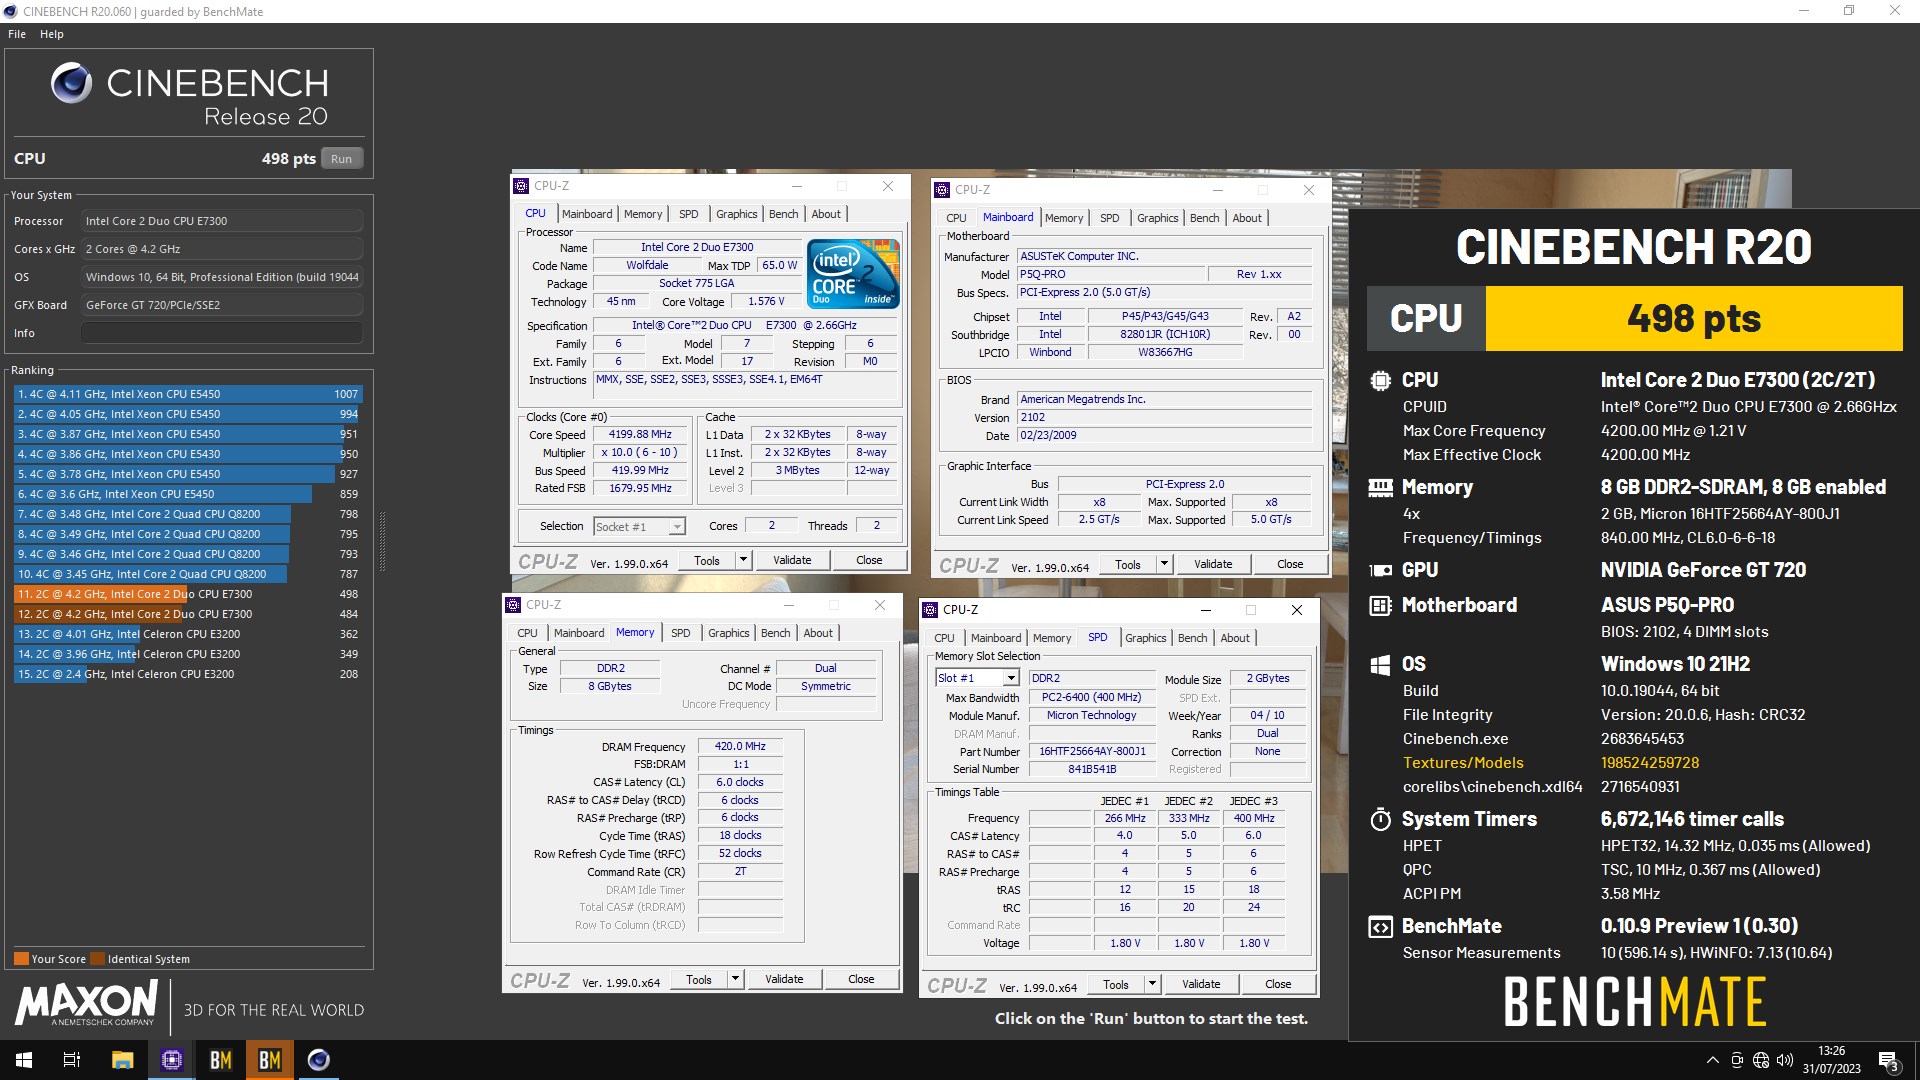
Task: Select ranking row Core 2 Quad Q8200 798
Action: point(188,514)
